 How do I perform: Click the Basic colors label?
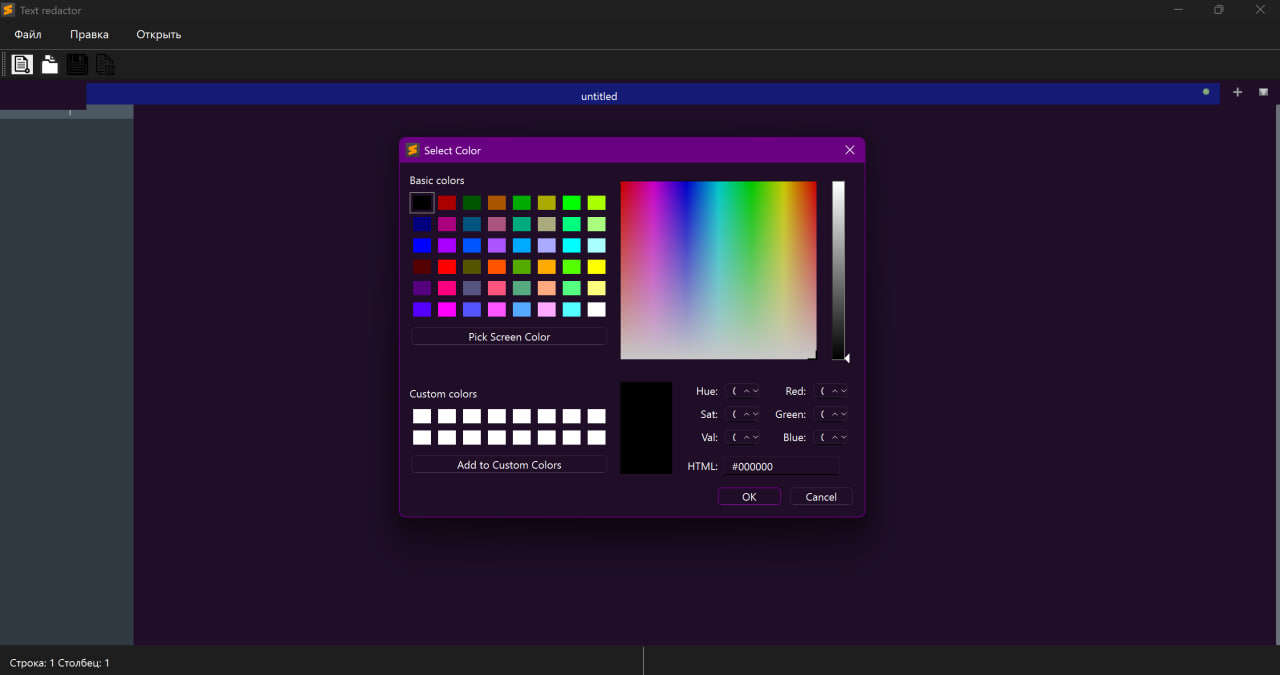point(437,181)
